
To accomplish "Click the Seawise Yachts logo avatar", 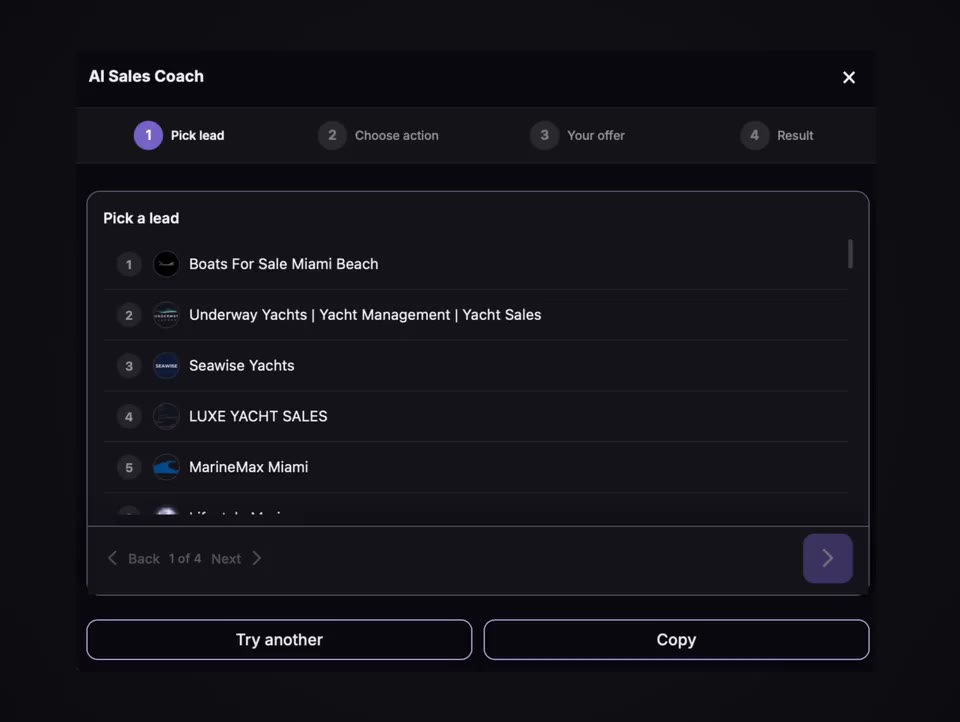I will [166, 366].
